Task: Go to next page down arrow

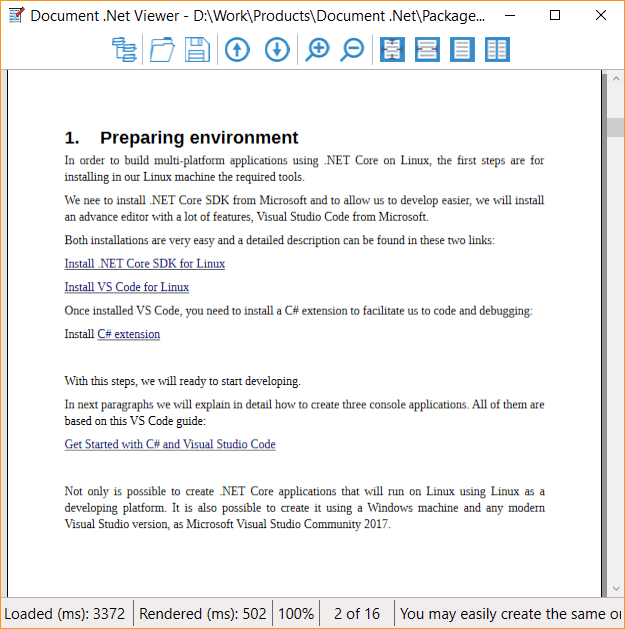Action: [x=277, y=49]
